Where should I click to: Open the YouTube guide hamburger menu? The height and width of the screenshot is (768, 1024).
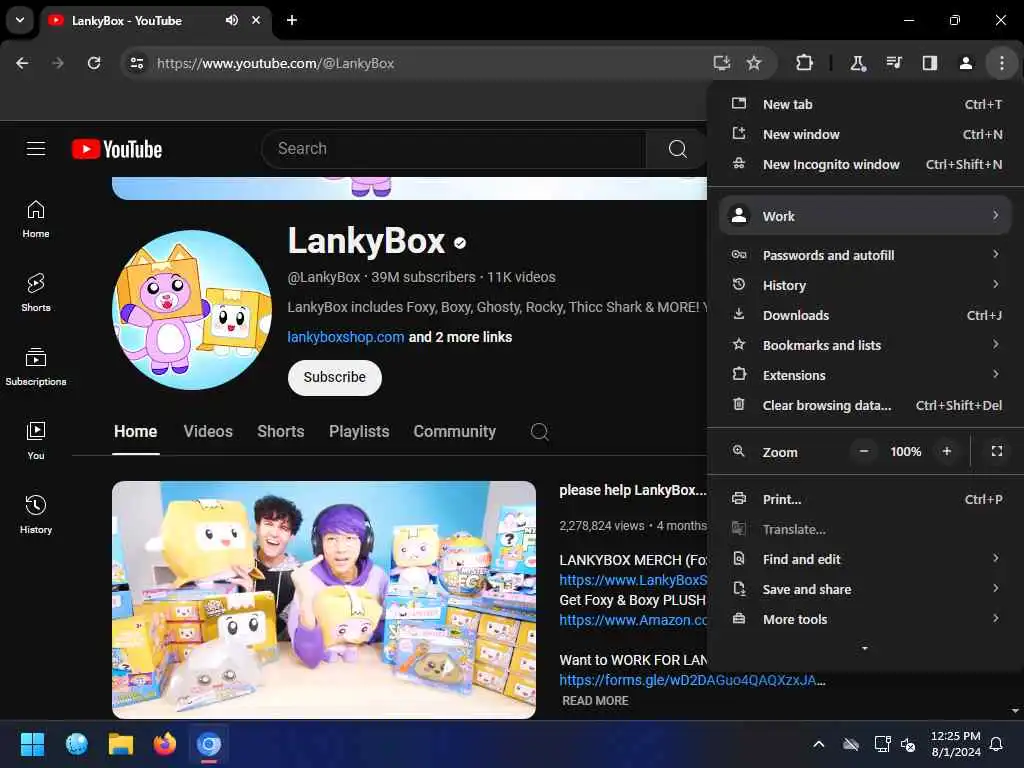point(36,149)
